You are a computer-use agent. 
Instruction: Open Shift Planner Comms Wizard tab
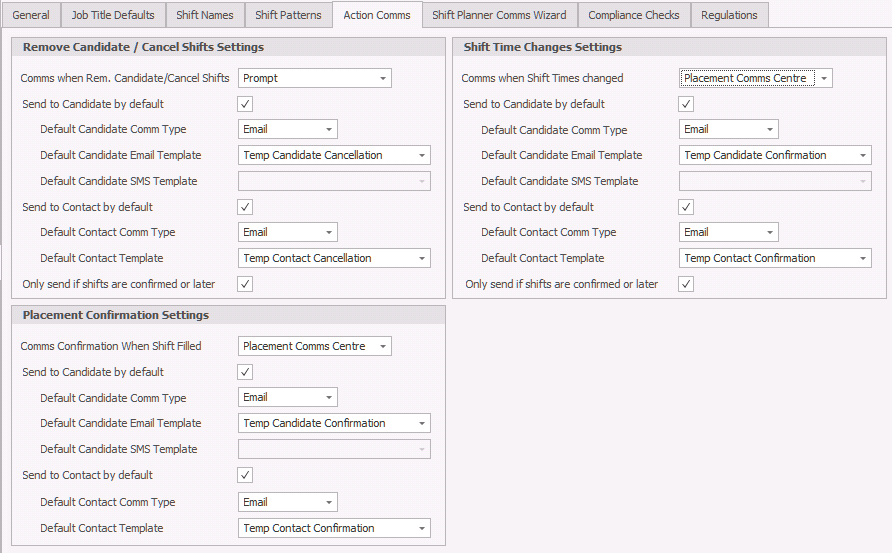point(499,15)
